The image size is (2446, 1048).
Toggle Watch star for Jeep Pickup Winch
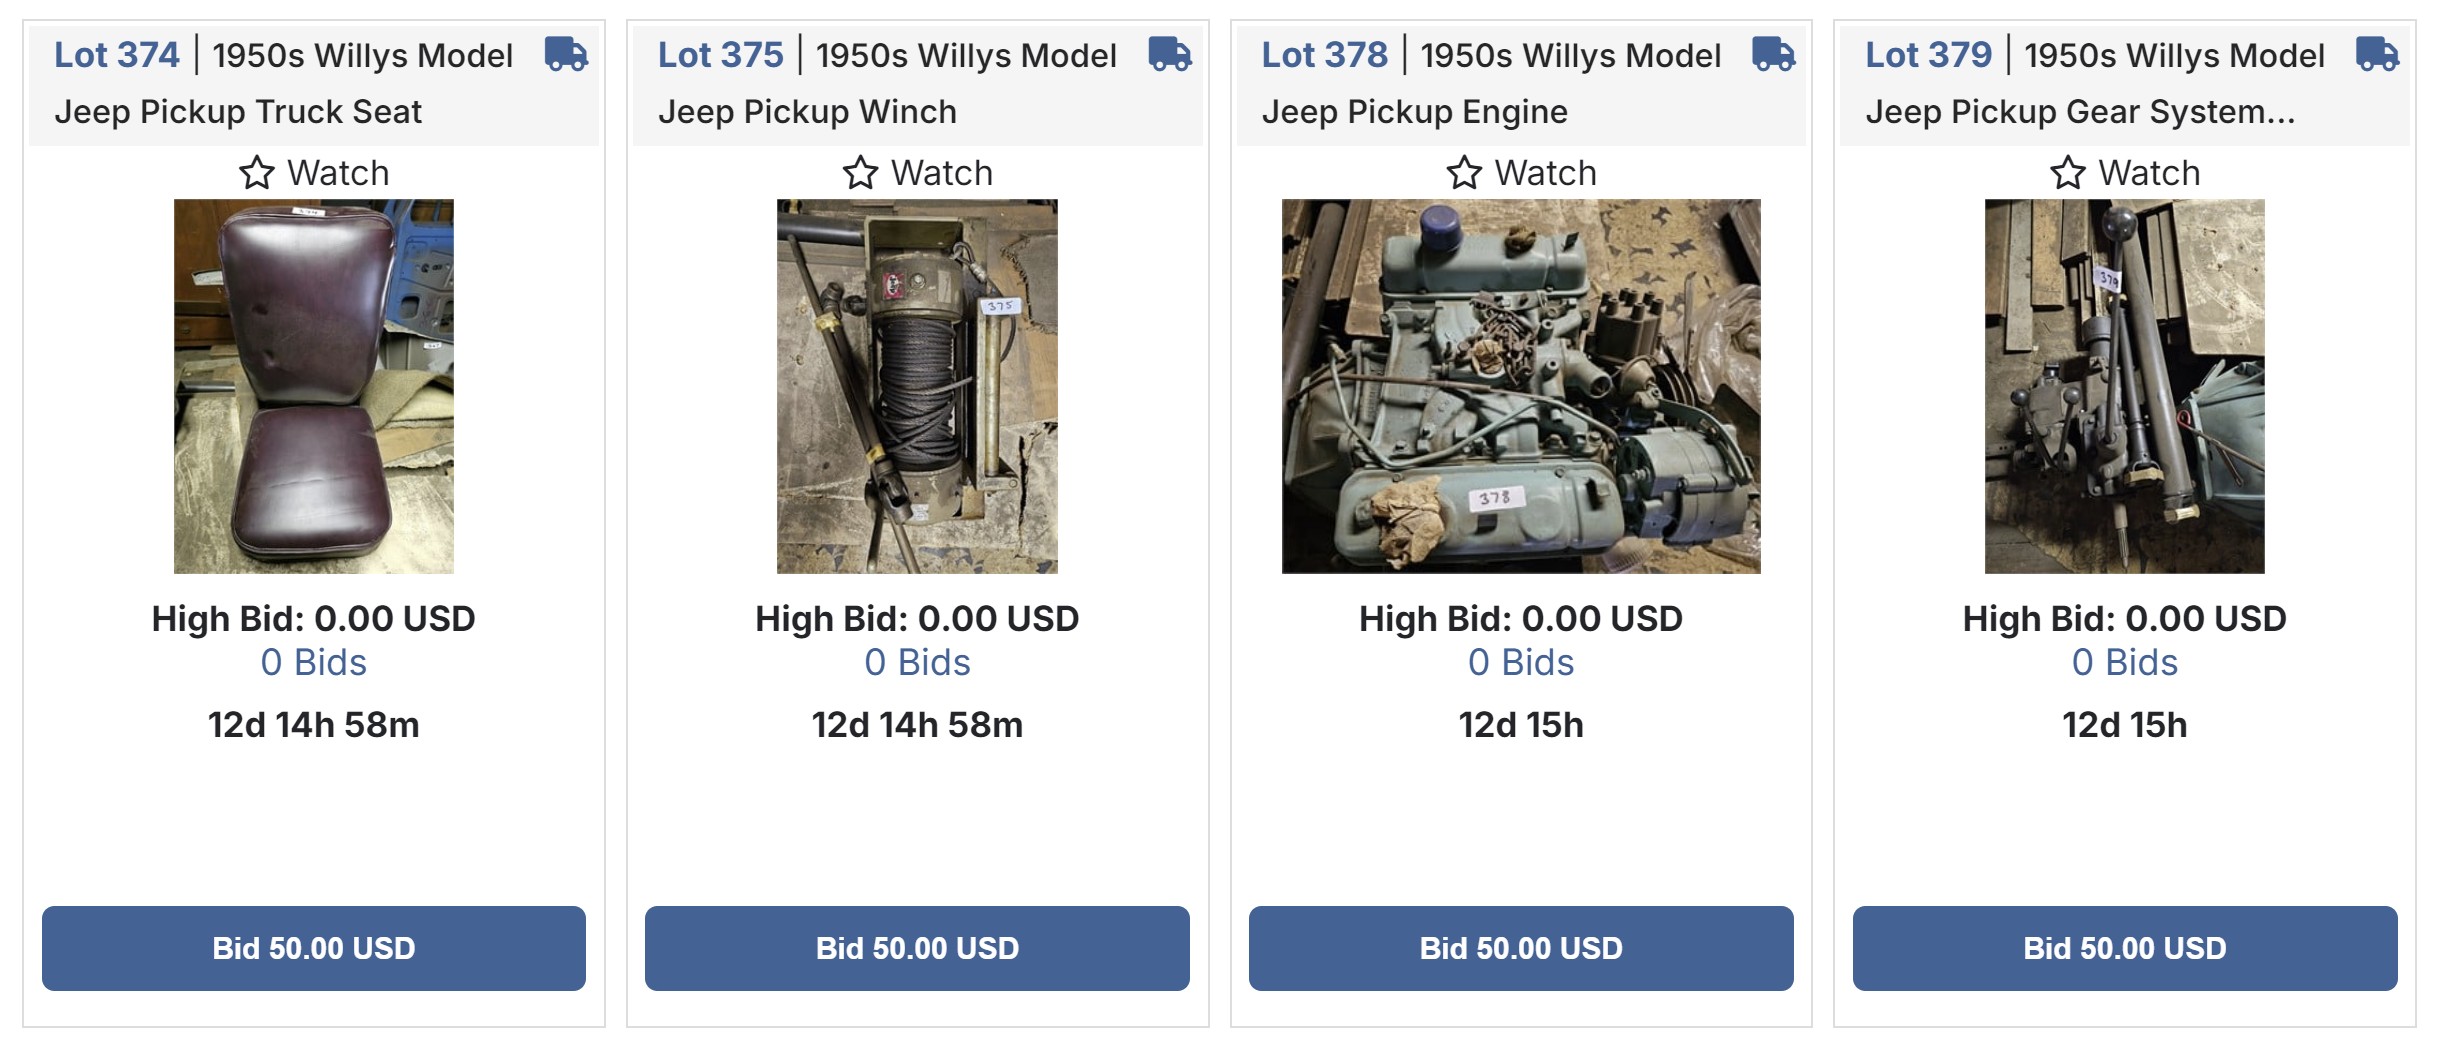(860, 173)
